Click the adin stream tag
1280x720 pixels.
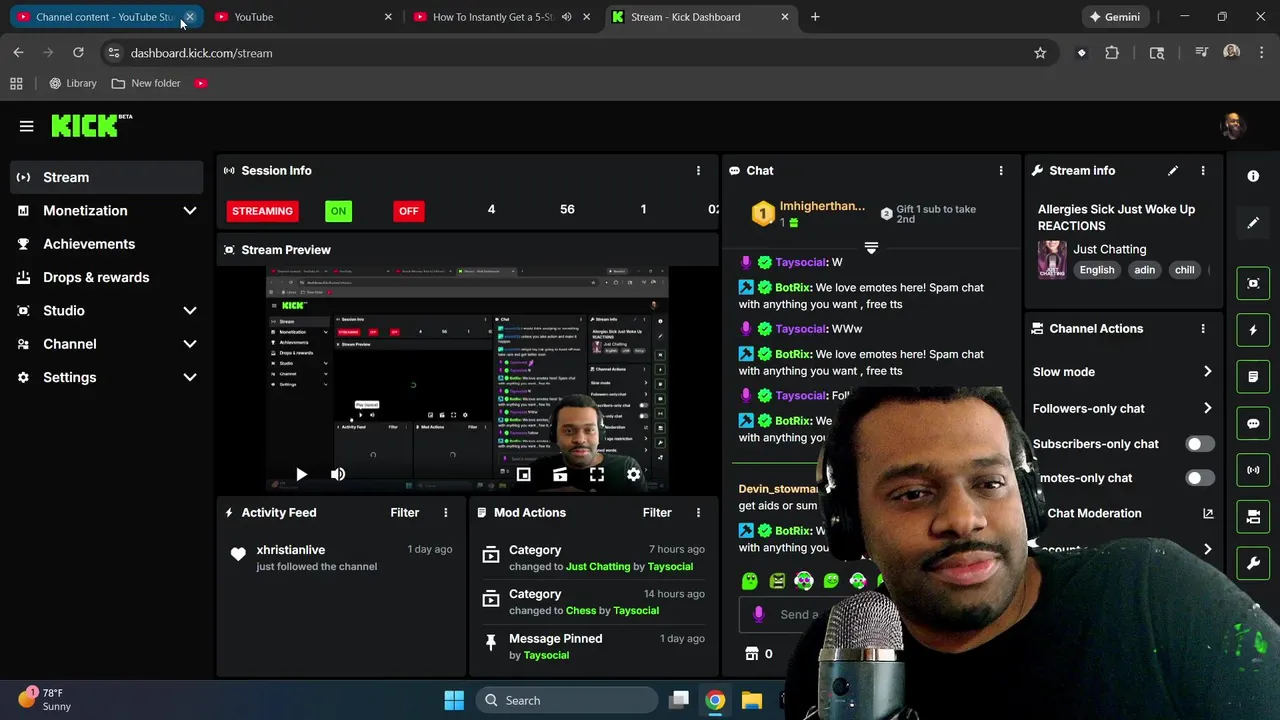[x=1144, y=270]
